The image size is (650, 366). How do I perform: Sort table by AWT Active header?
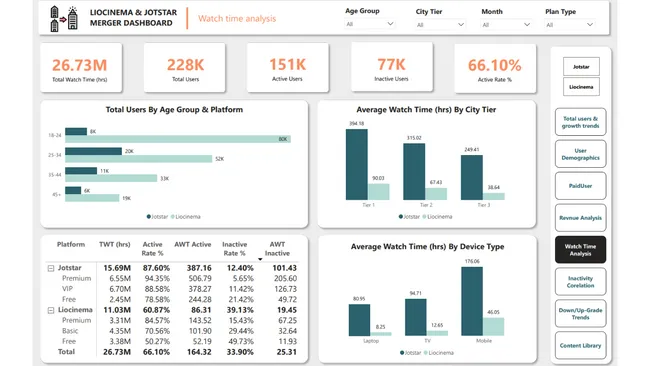pos(192,245)
